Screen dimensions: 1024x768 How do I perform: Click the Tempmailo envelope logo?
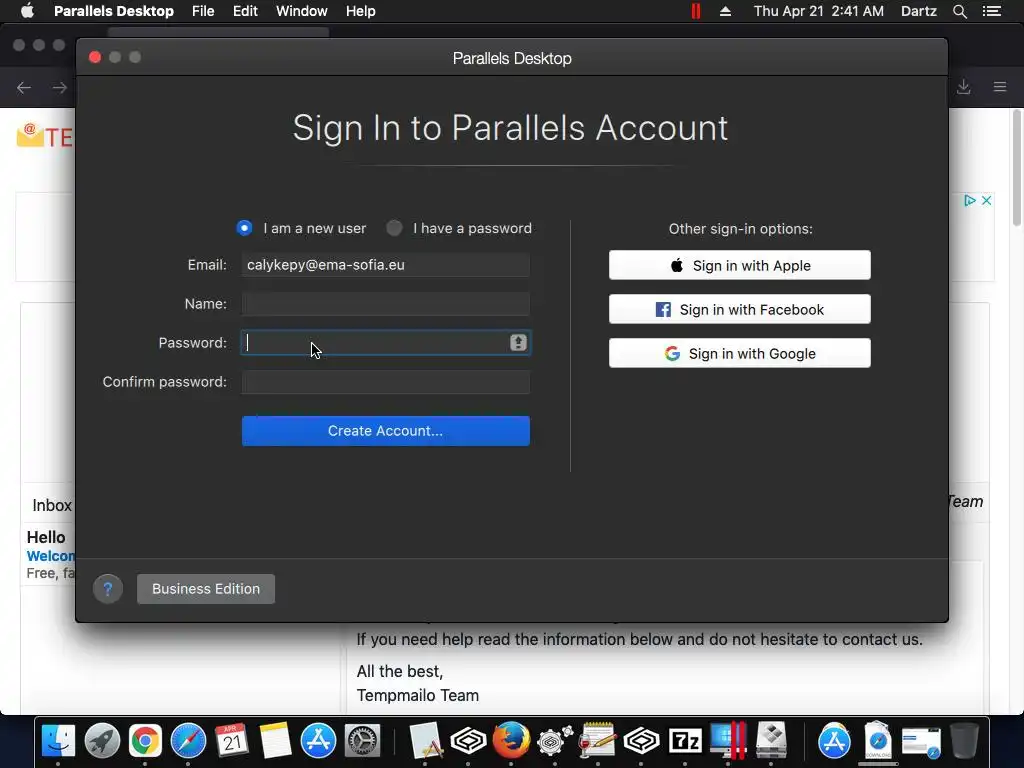pyautogui.click(x=30, y=135)
